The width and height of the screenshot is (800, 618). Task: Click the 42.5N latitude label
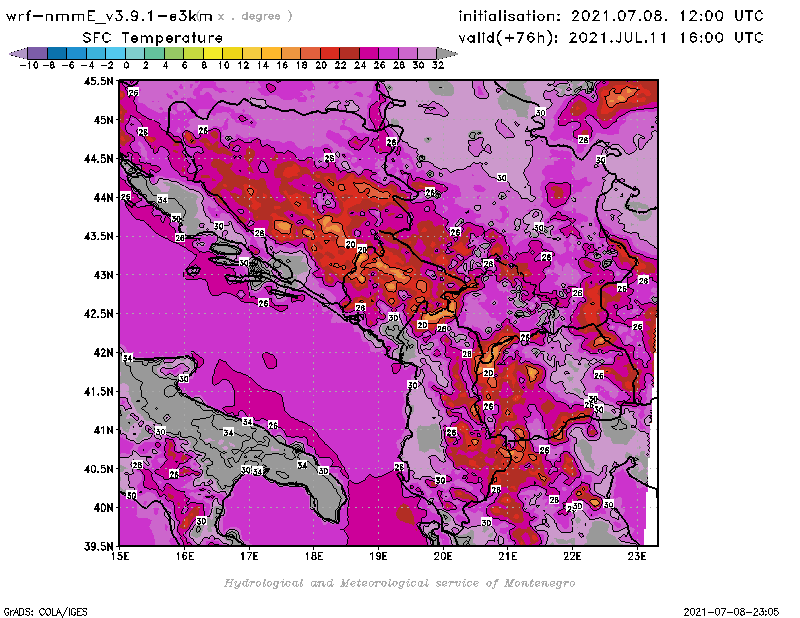[99, 314]
